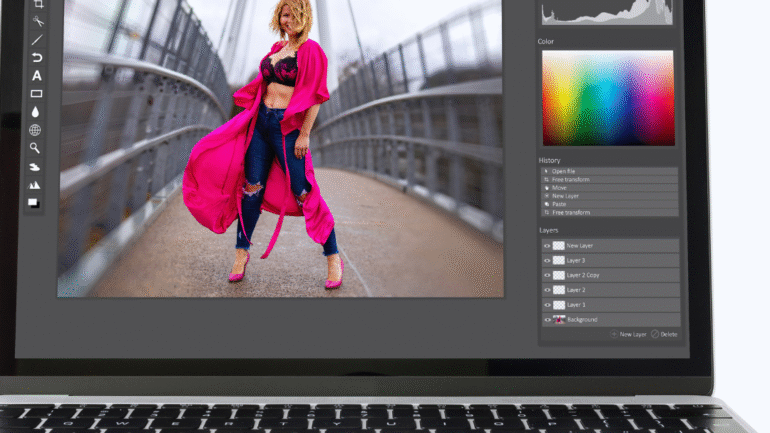Select the Layer 3 name
This screenshot has width=770, height=433.
click(x=576, y=260)
